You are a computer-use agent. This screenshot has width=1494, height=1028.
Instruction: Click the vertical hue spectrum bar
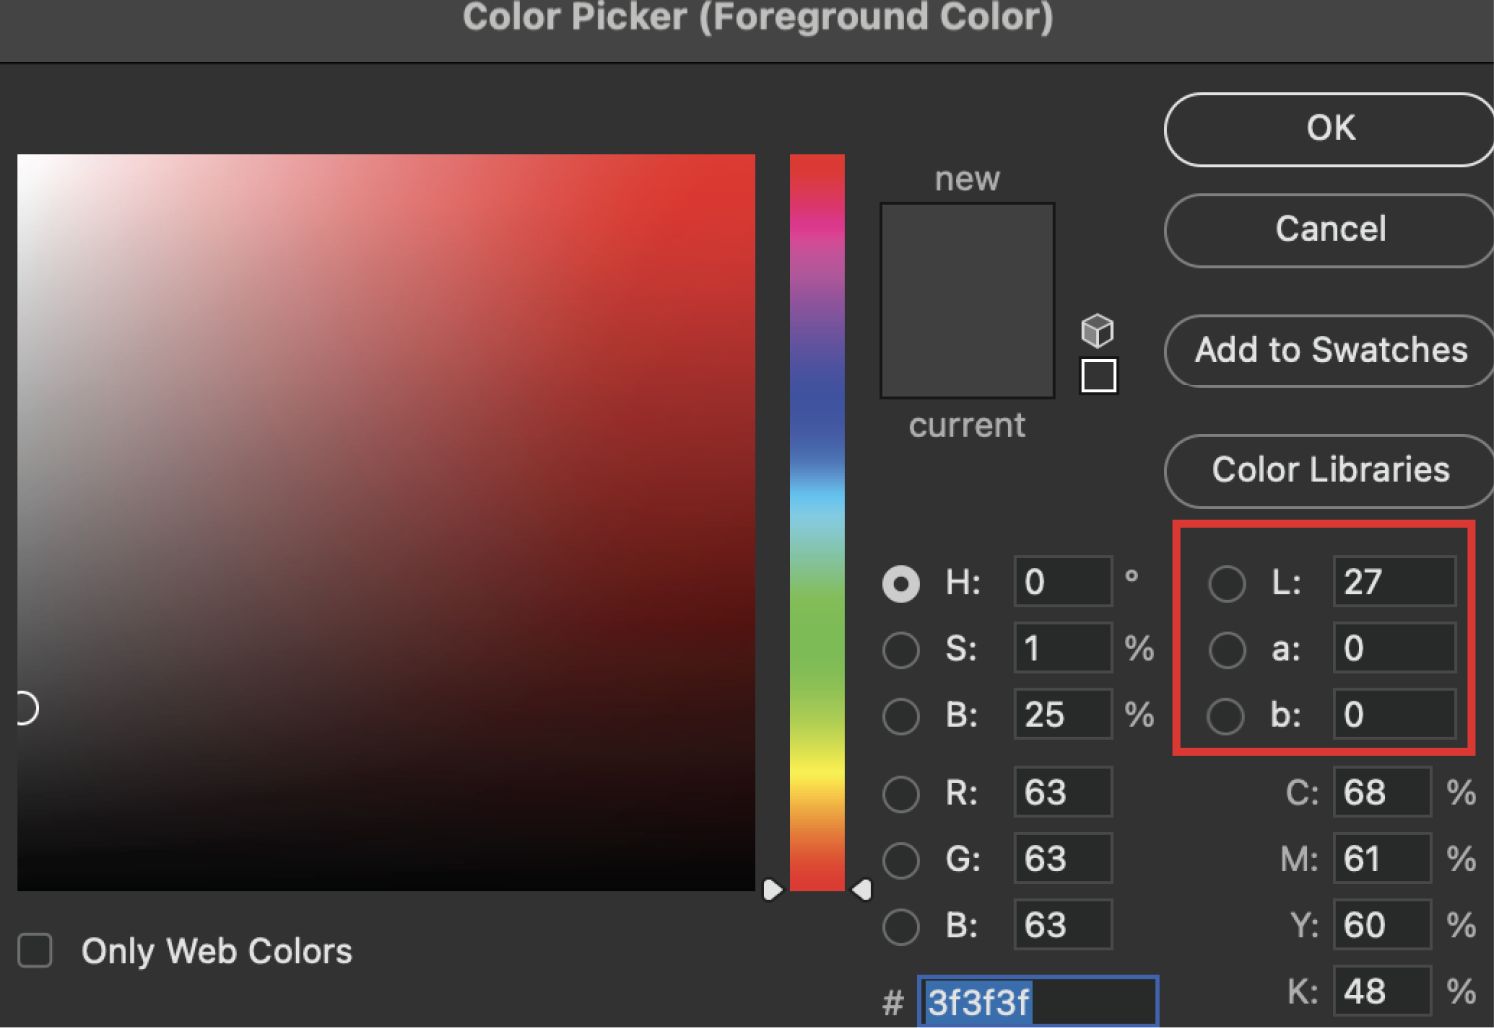tap(817, 522)
